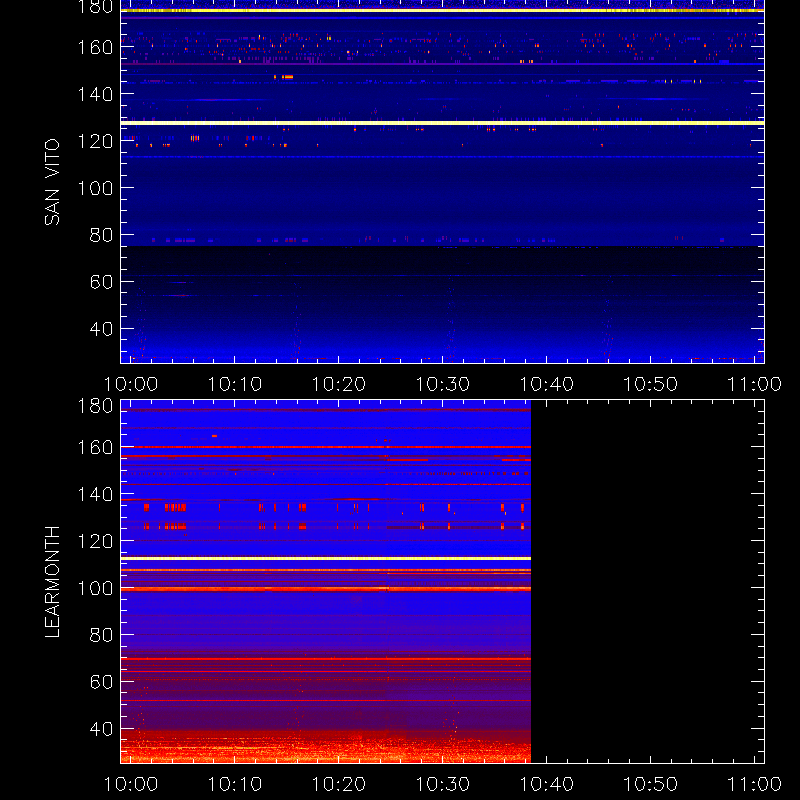
Task: Click 10:30 label under Learmonth plot
Action: [x=443, y=784]
